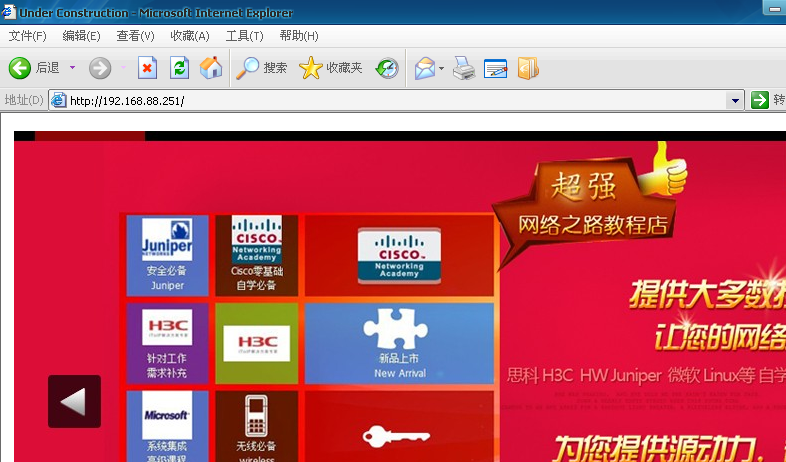The image size is (786, 462).
Task: Print the page with the printer icon
Action: [x=464, y=68]
